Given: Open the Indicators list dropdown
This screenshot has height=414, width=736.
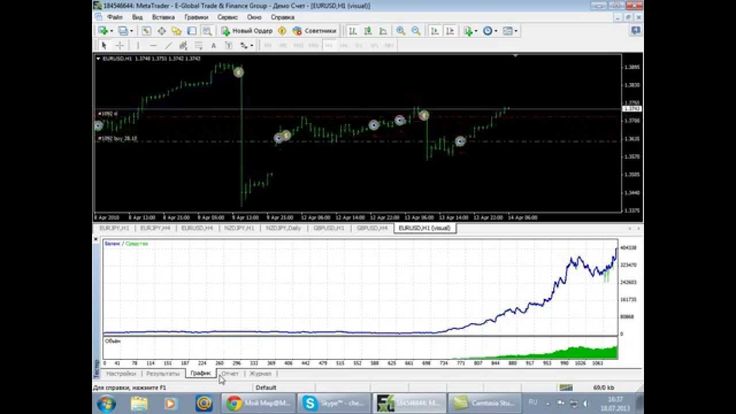Looking at the screenshot, I should (x=470, y=31).
